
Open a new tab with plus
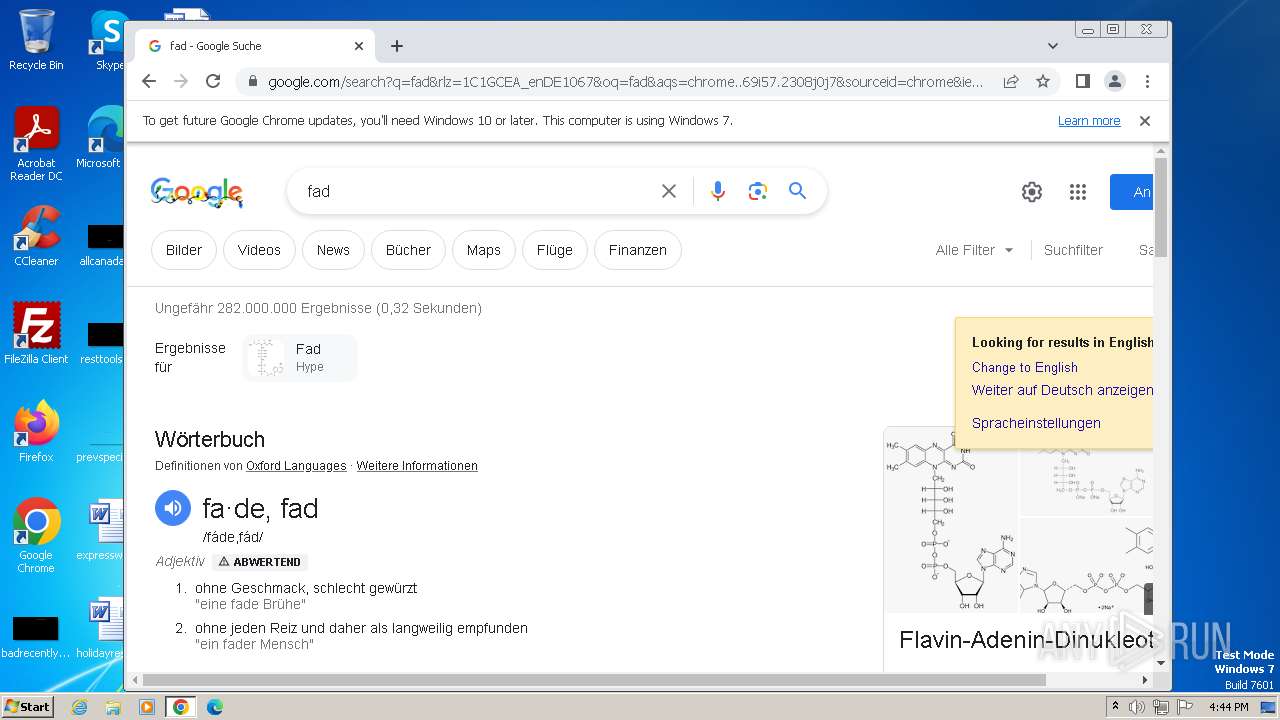[x=397, y=46]
